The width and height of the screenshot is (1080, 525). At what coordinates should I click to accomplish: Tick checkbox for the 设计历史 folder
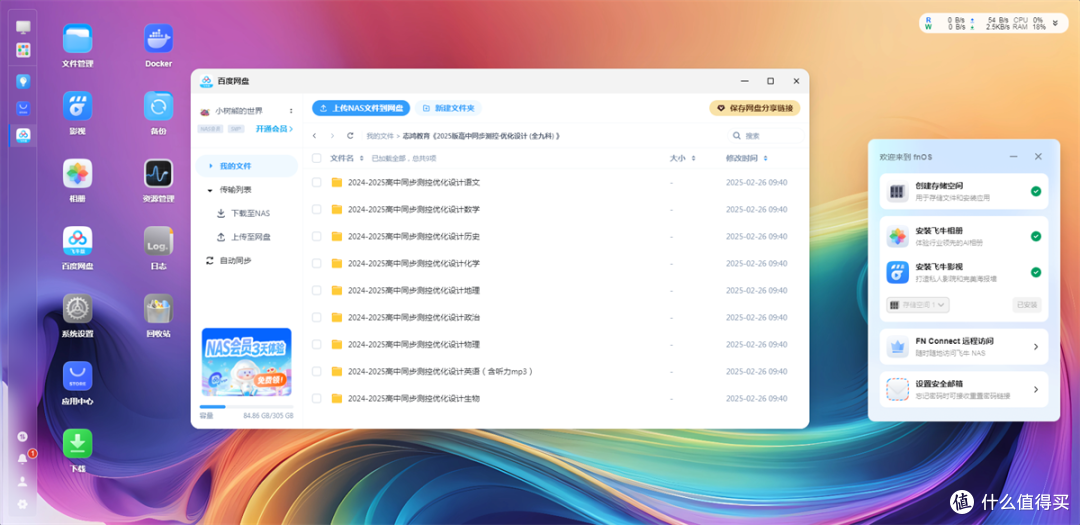[317, 236]
